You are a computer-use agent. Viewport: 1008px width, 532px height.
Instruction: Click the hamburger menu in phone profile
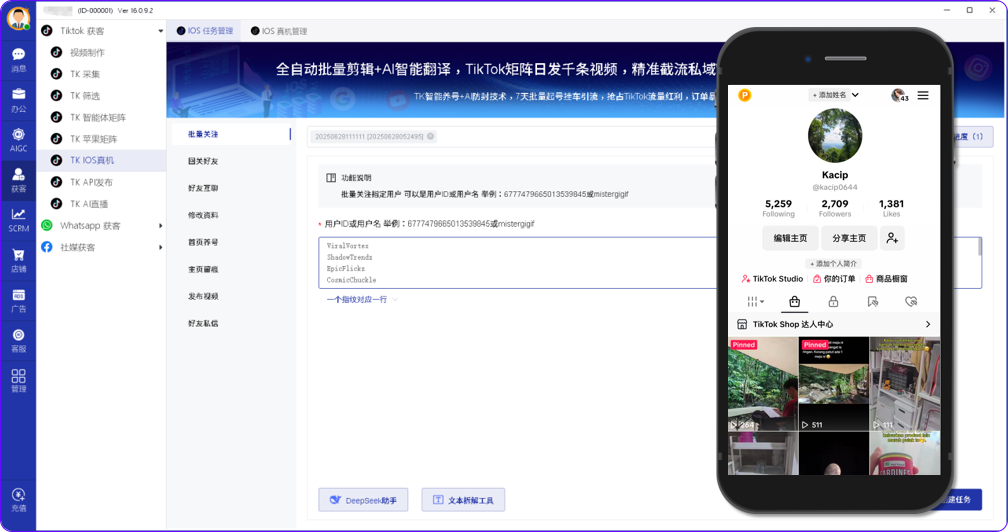[922, 95]
